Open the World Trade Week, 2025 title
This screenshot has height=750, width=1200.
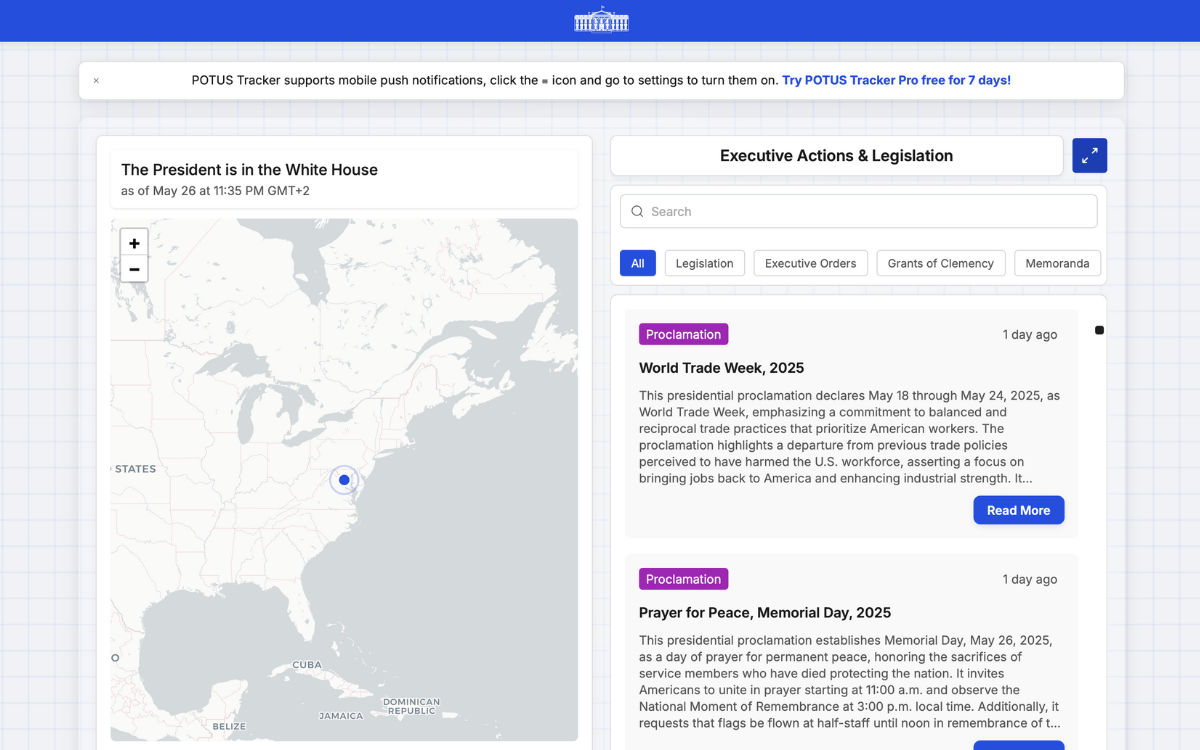(x=722, y=368)
